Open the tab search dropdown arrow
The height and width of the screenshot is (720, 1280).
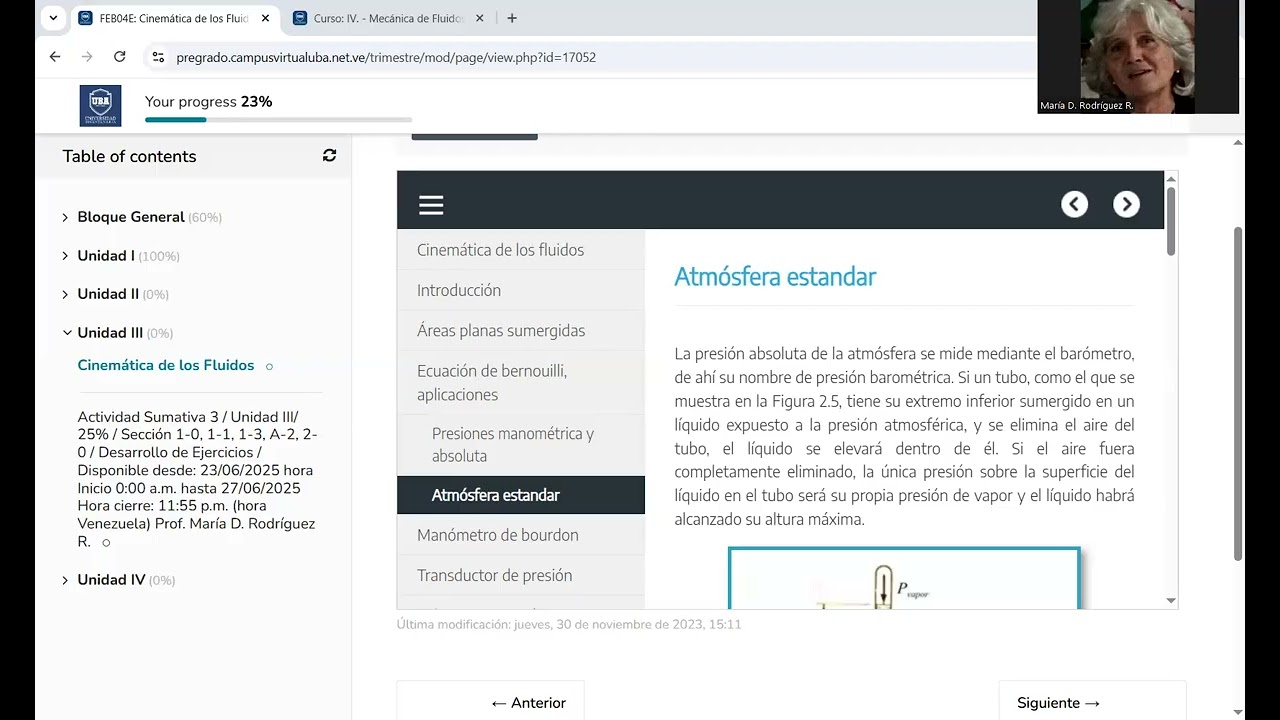click(53, 18)
